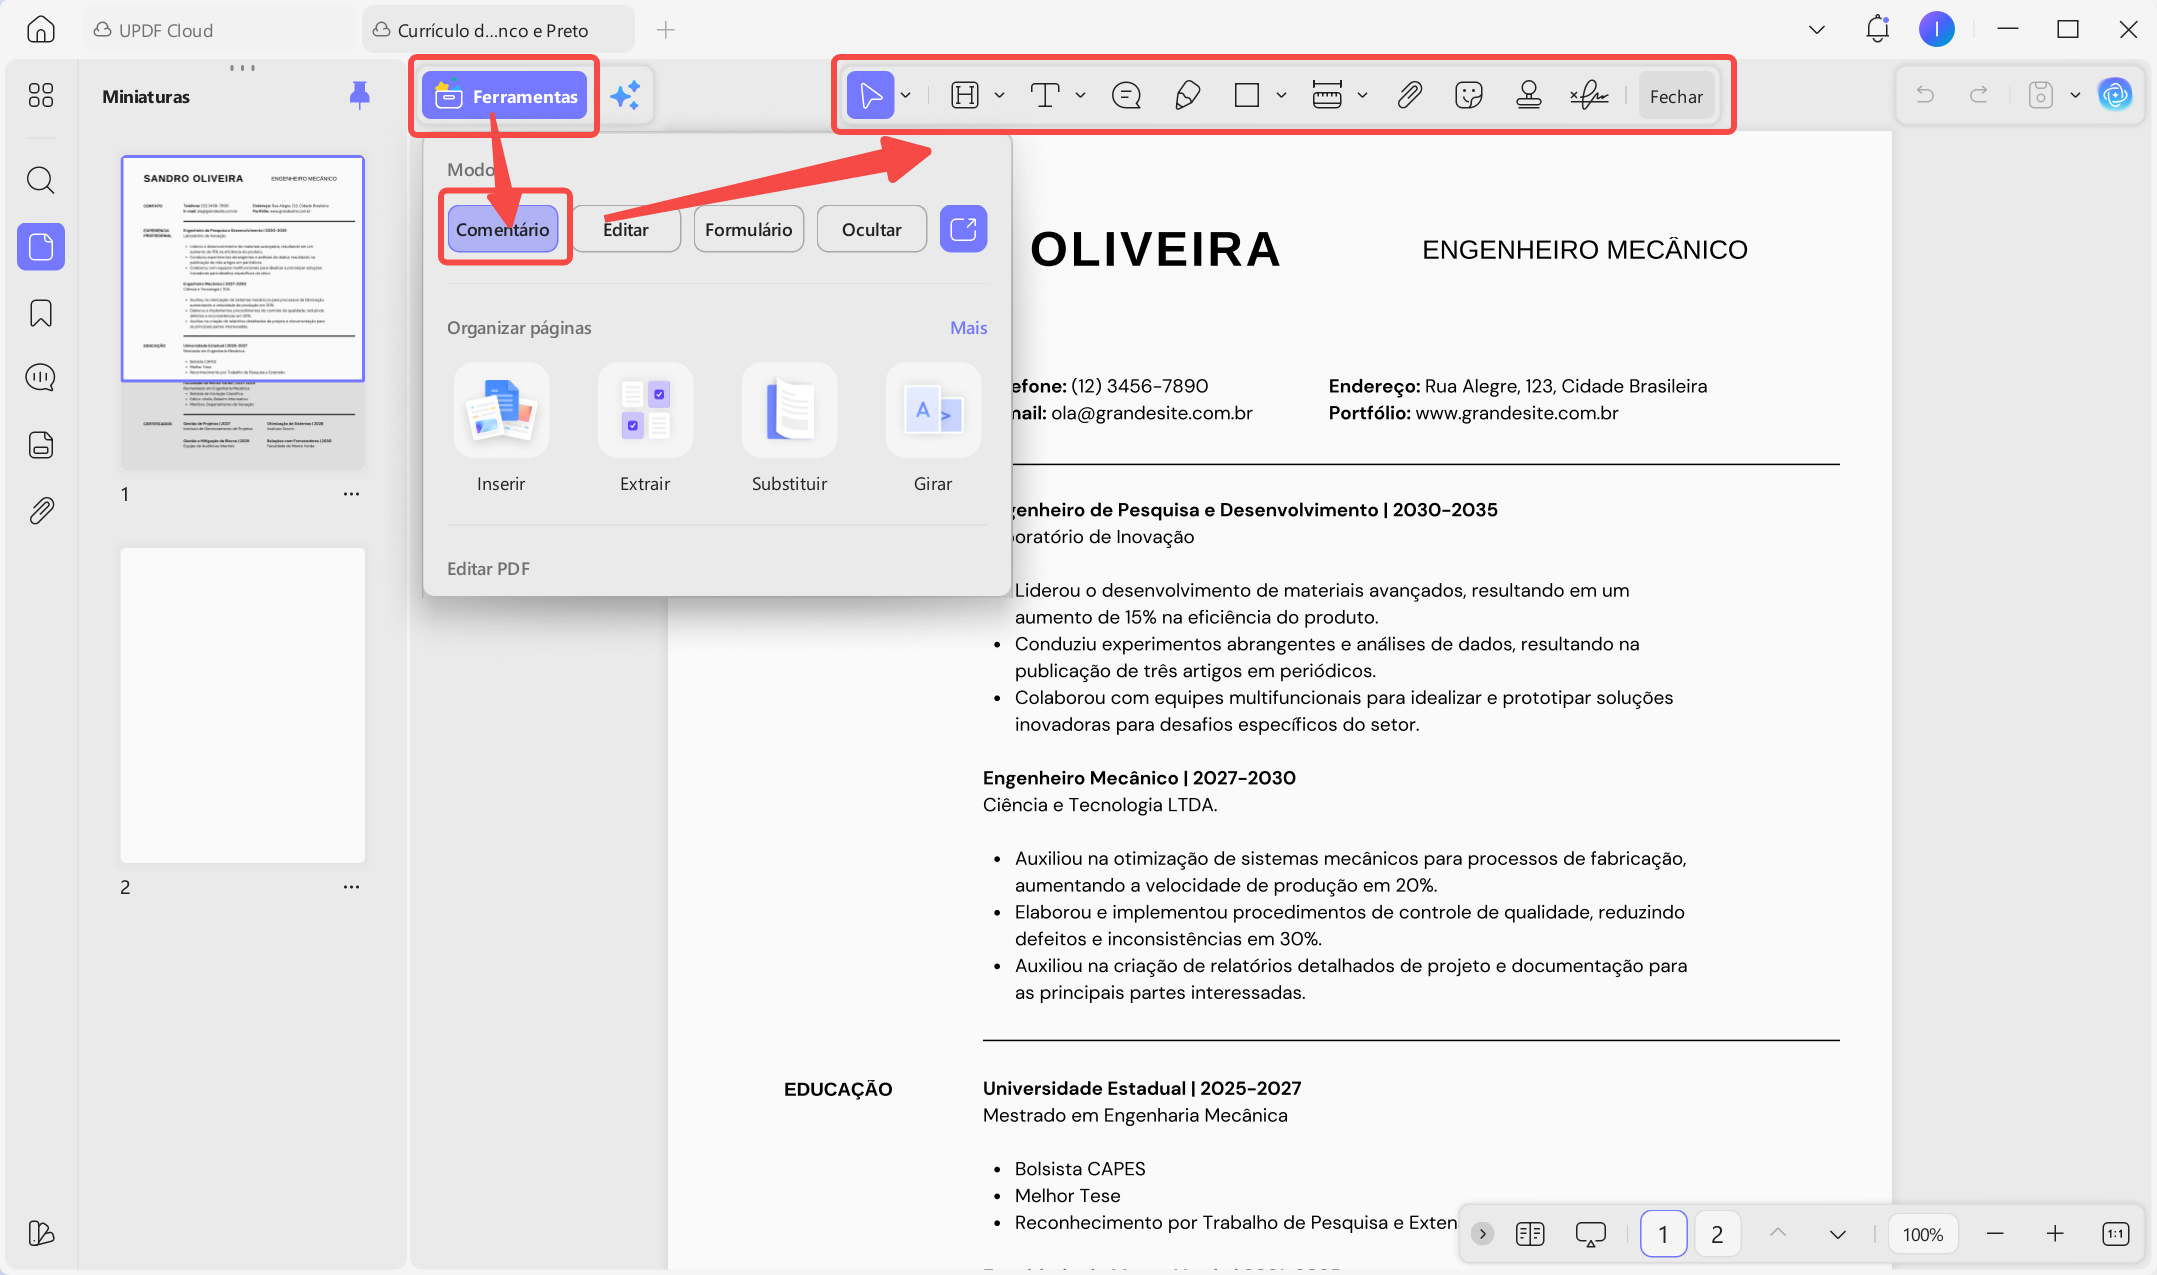The width and height of the screenshot is (2157, 1275).
Task: Go to next page arrow
Action: (x=1837, y=1234)
